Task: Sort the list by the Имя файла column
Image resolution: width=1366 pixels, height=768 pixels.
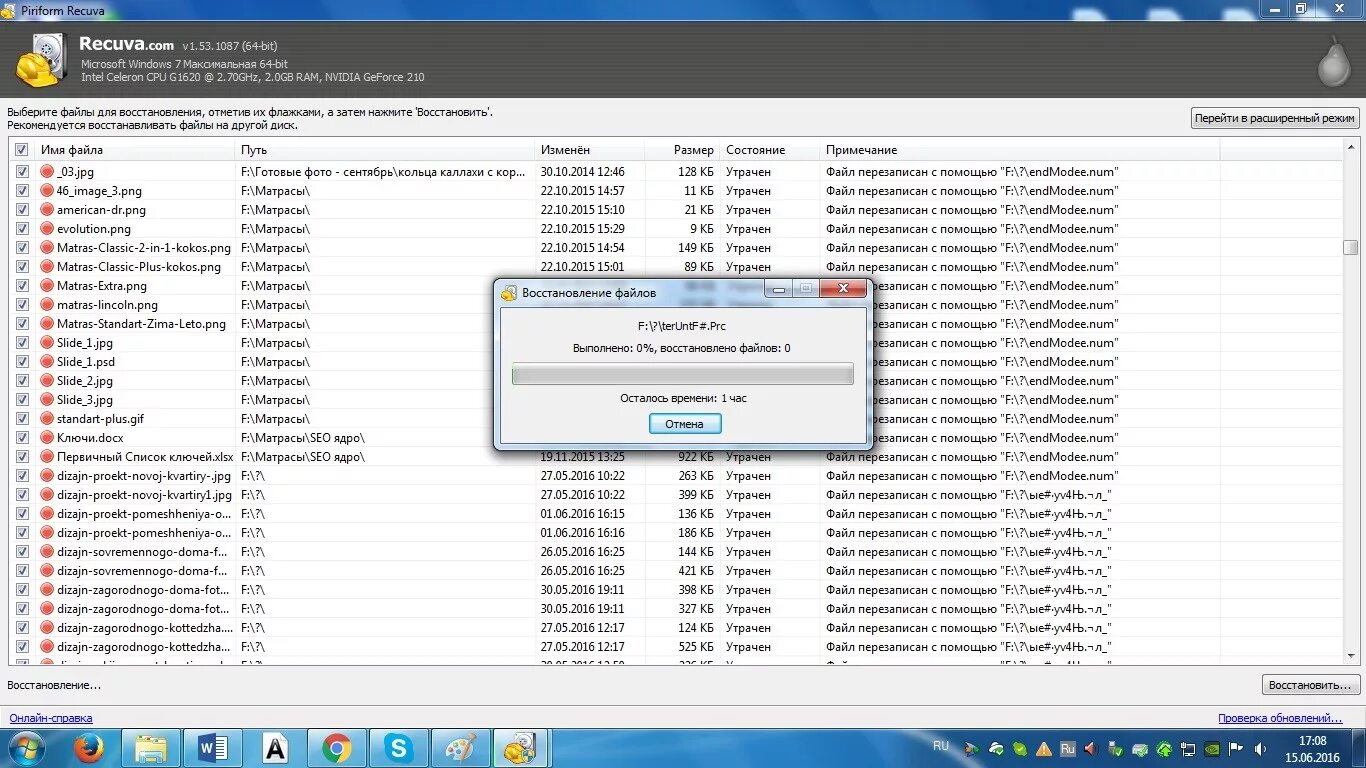Action: tap(135, 150)
